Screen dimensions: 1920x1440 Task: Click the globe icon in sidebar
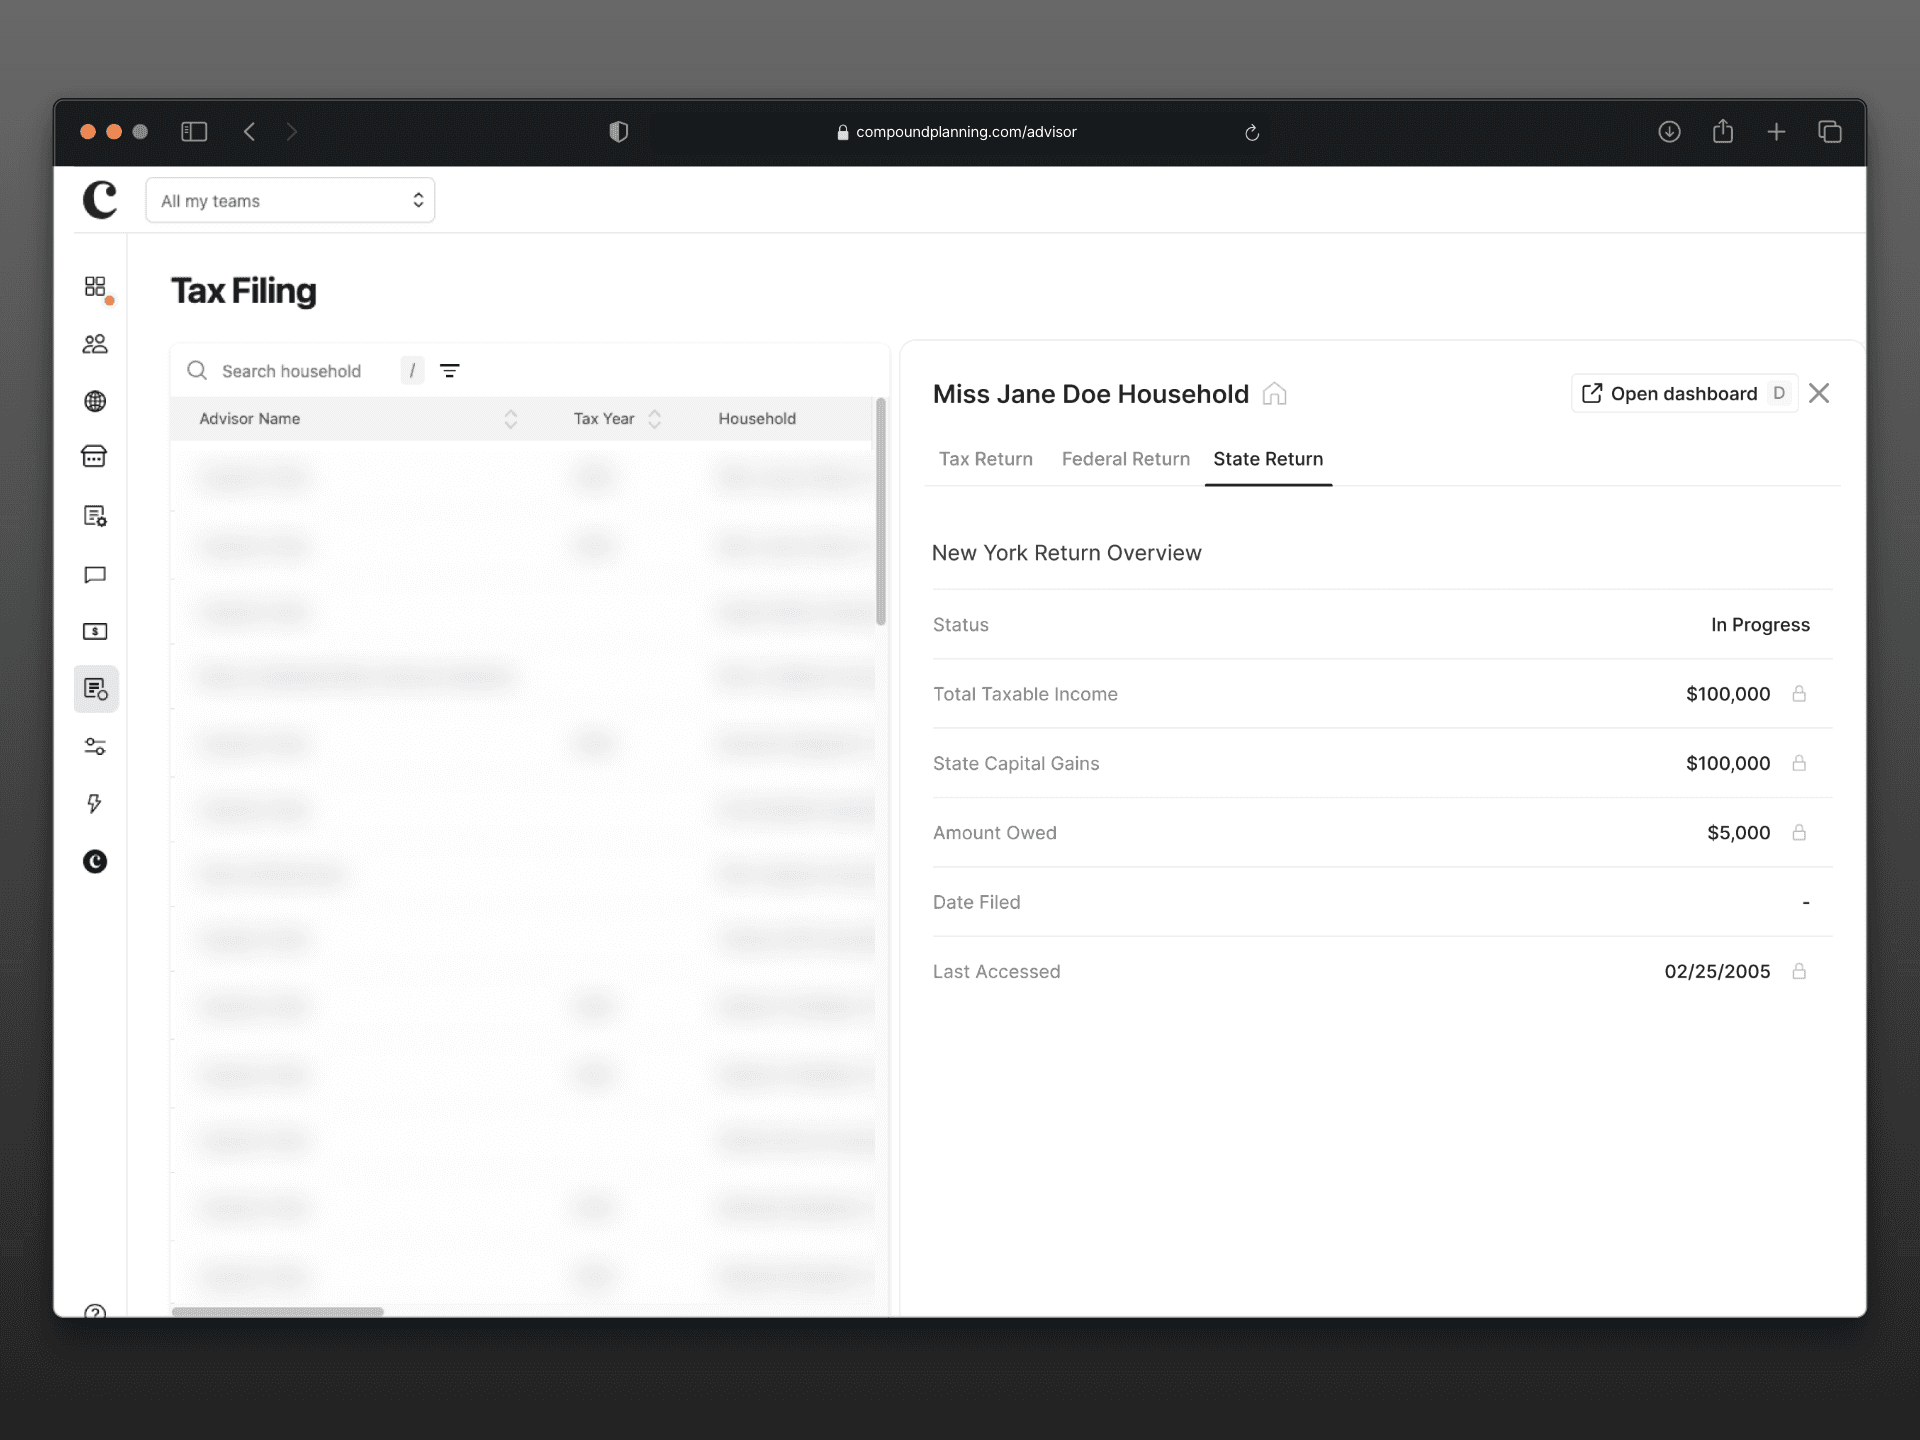[95, 401]
